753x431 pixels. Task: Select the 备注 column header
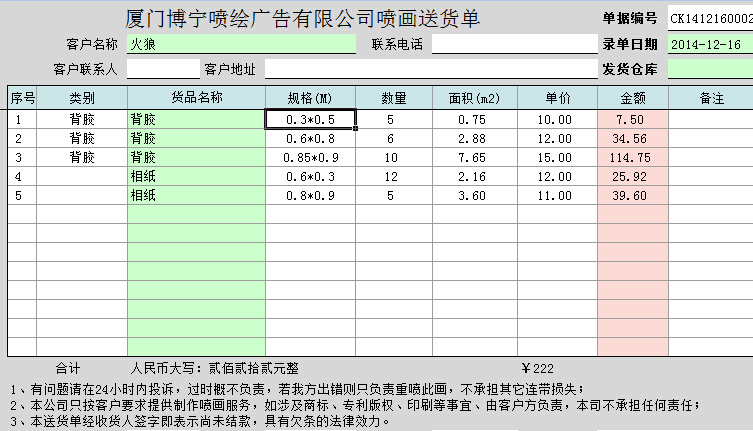point(711,98)
